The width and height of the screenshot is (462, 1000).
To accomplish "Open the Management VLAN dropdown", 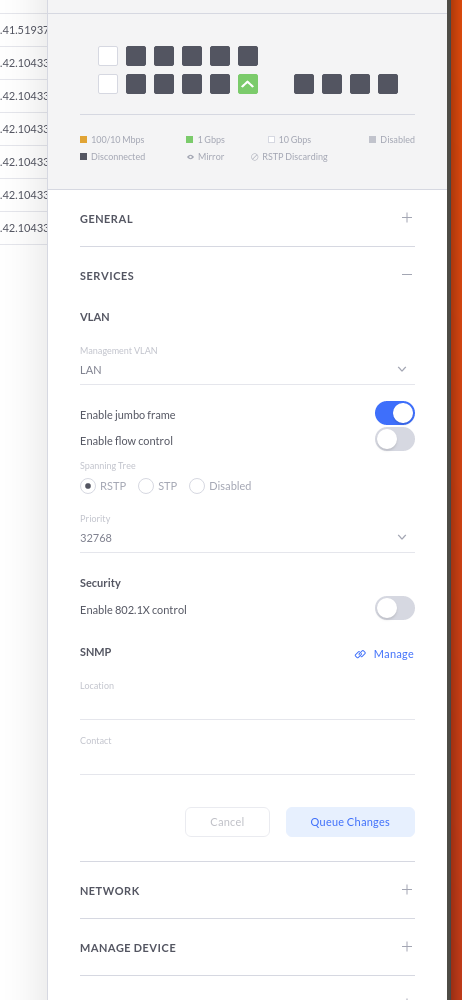I will pos(248,370).
